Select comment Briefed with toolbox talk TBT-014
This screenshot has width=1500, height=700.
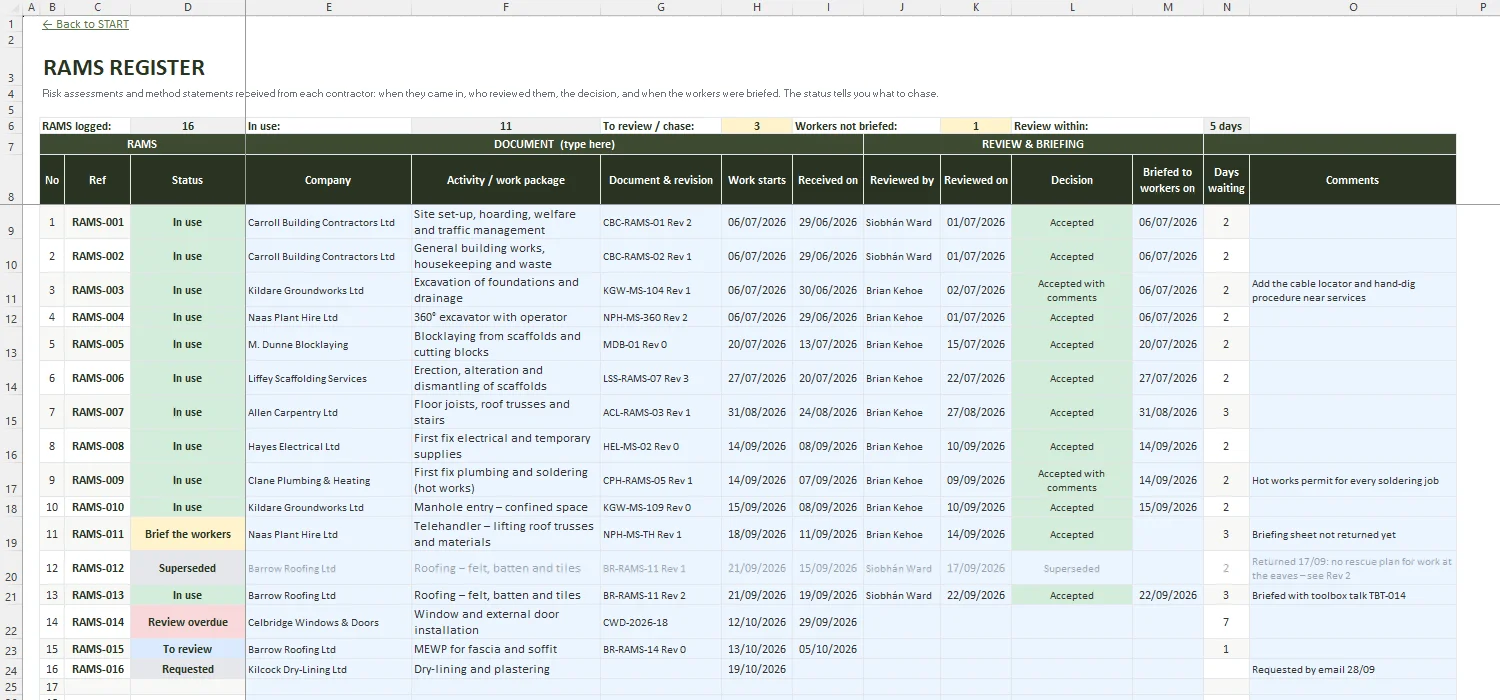(1352, 595)
